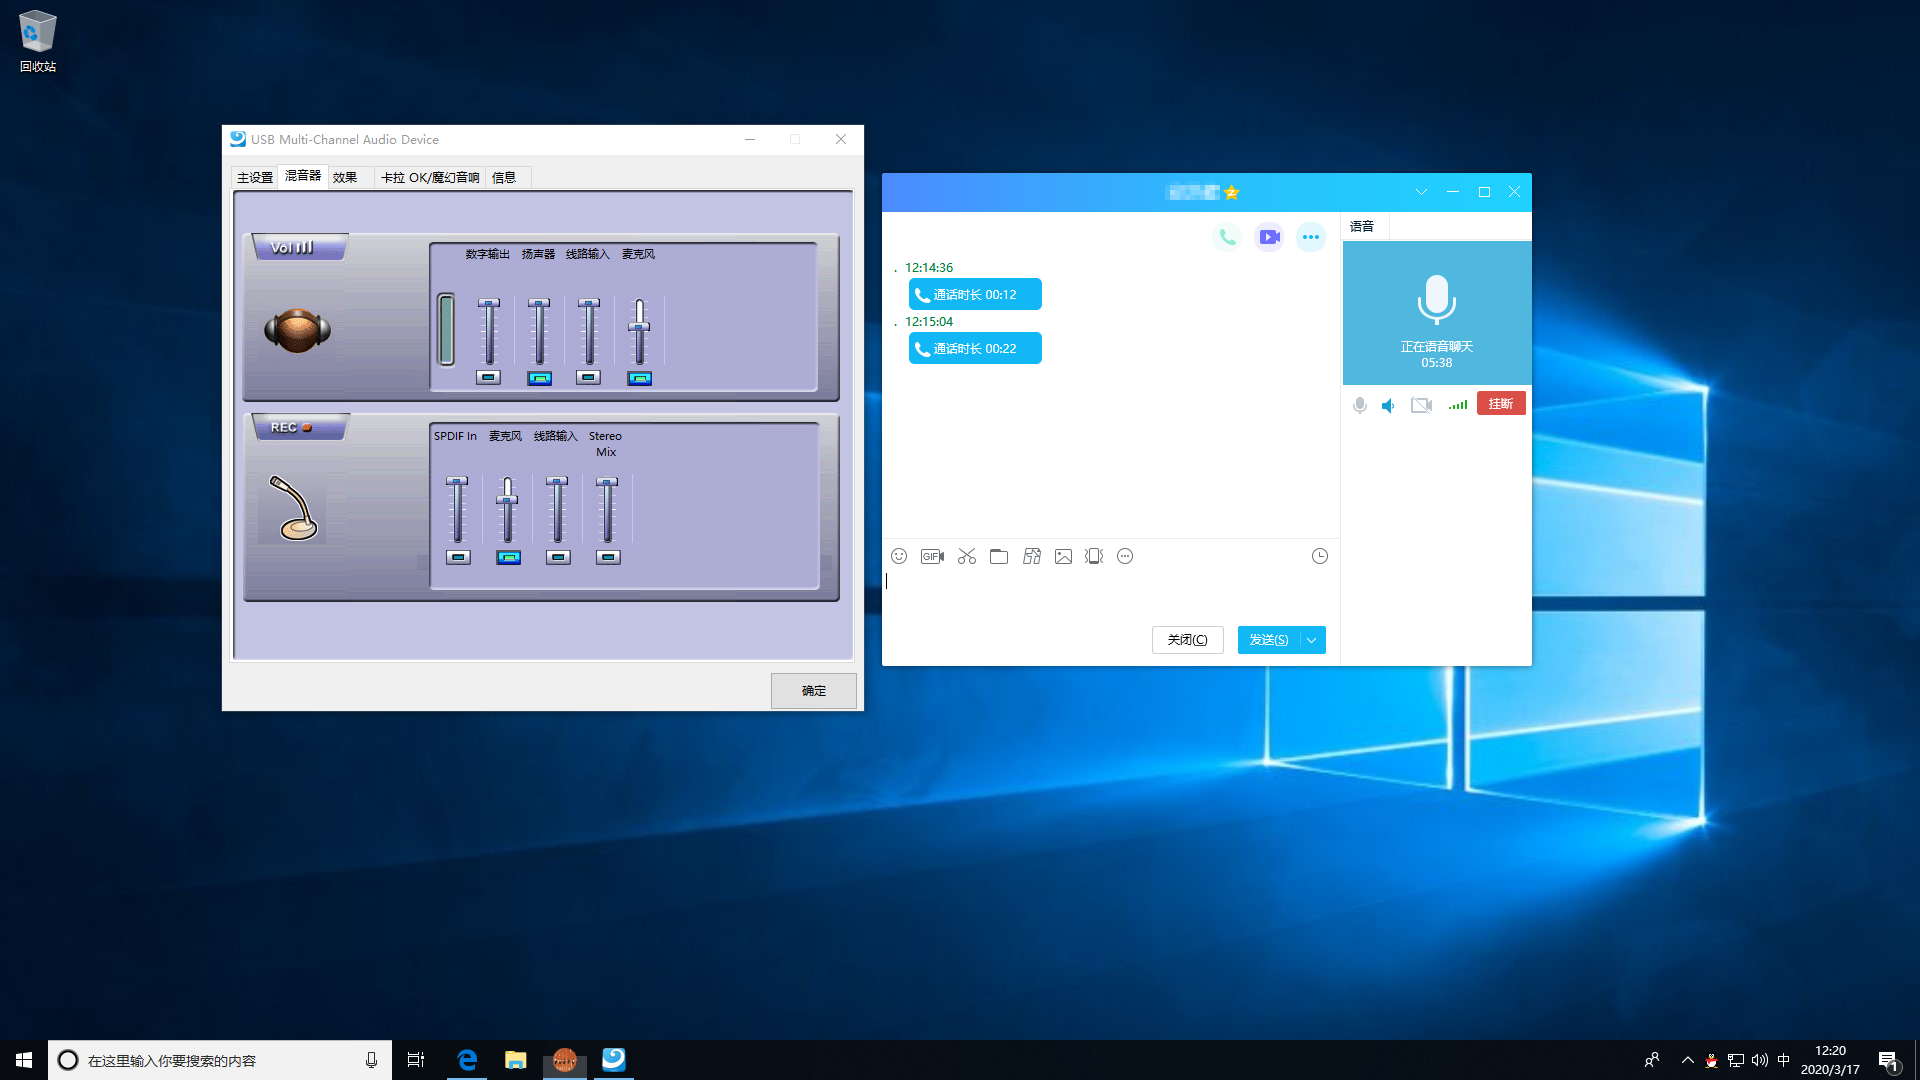Screen dimensions: 1920x1080
Task: Click the red 挂断 hang up button
Action: 1500,404
